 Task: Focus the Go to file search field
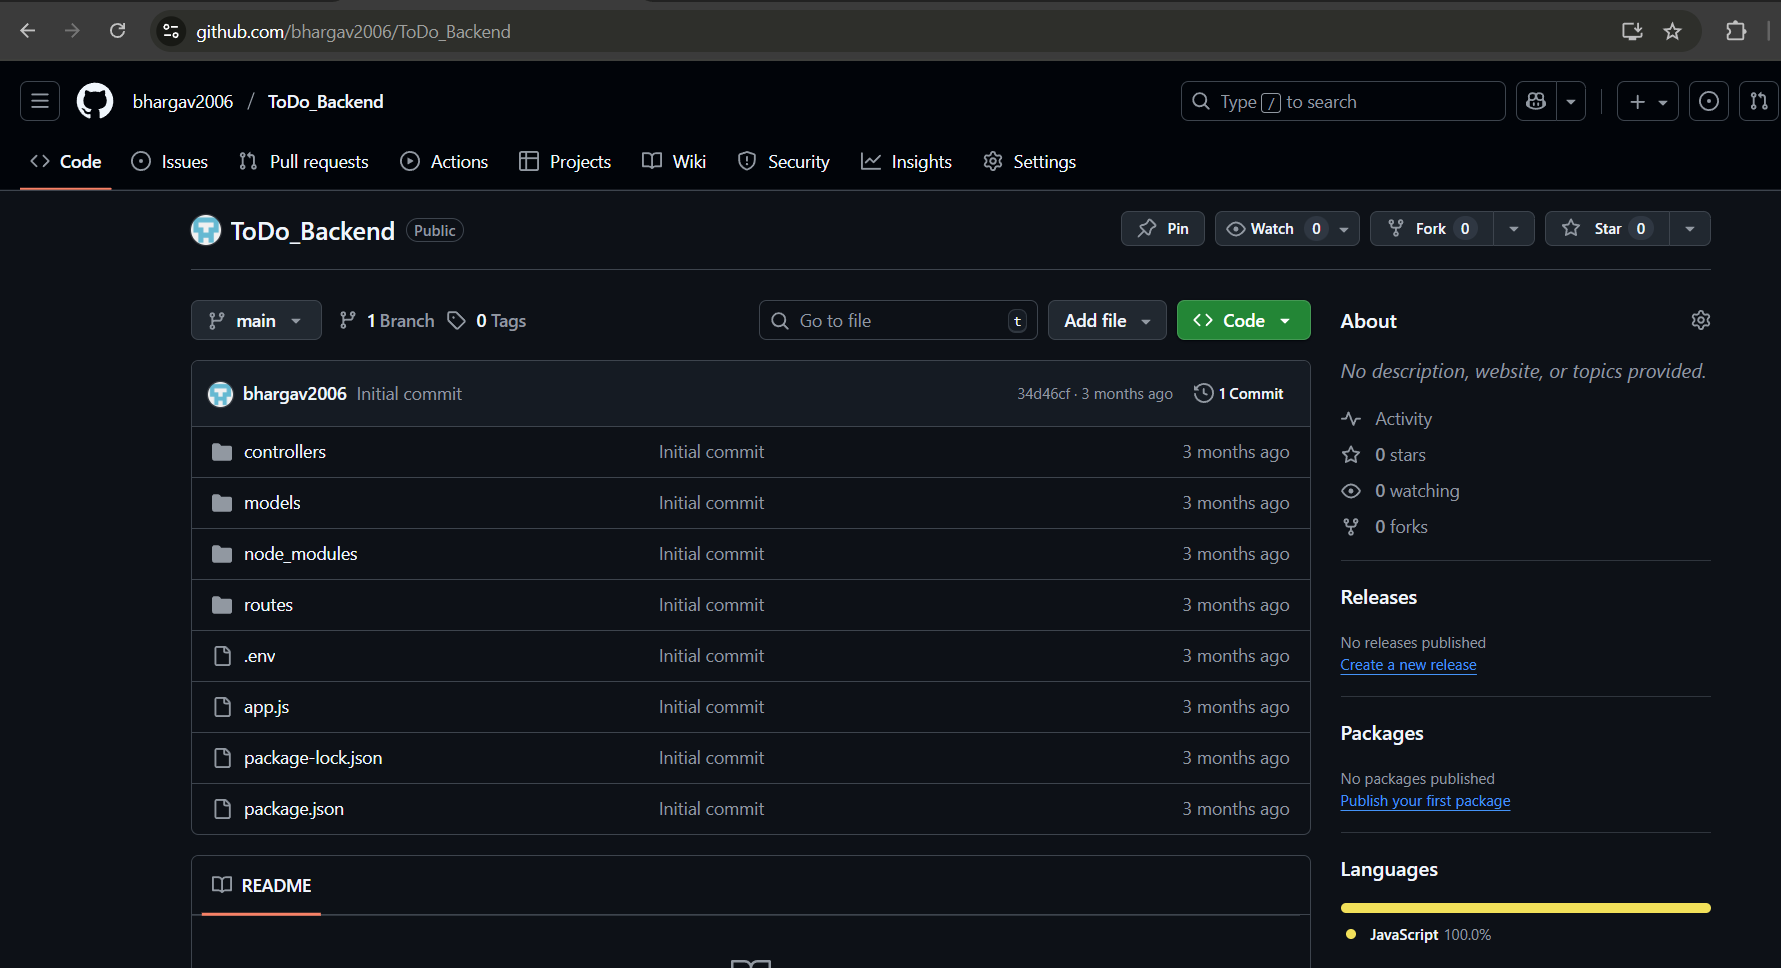(x=898, y=320)
